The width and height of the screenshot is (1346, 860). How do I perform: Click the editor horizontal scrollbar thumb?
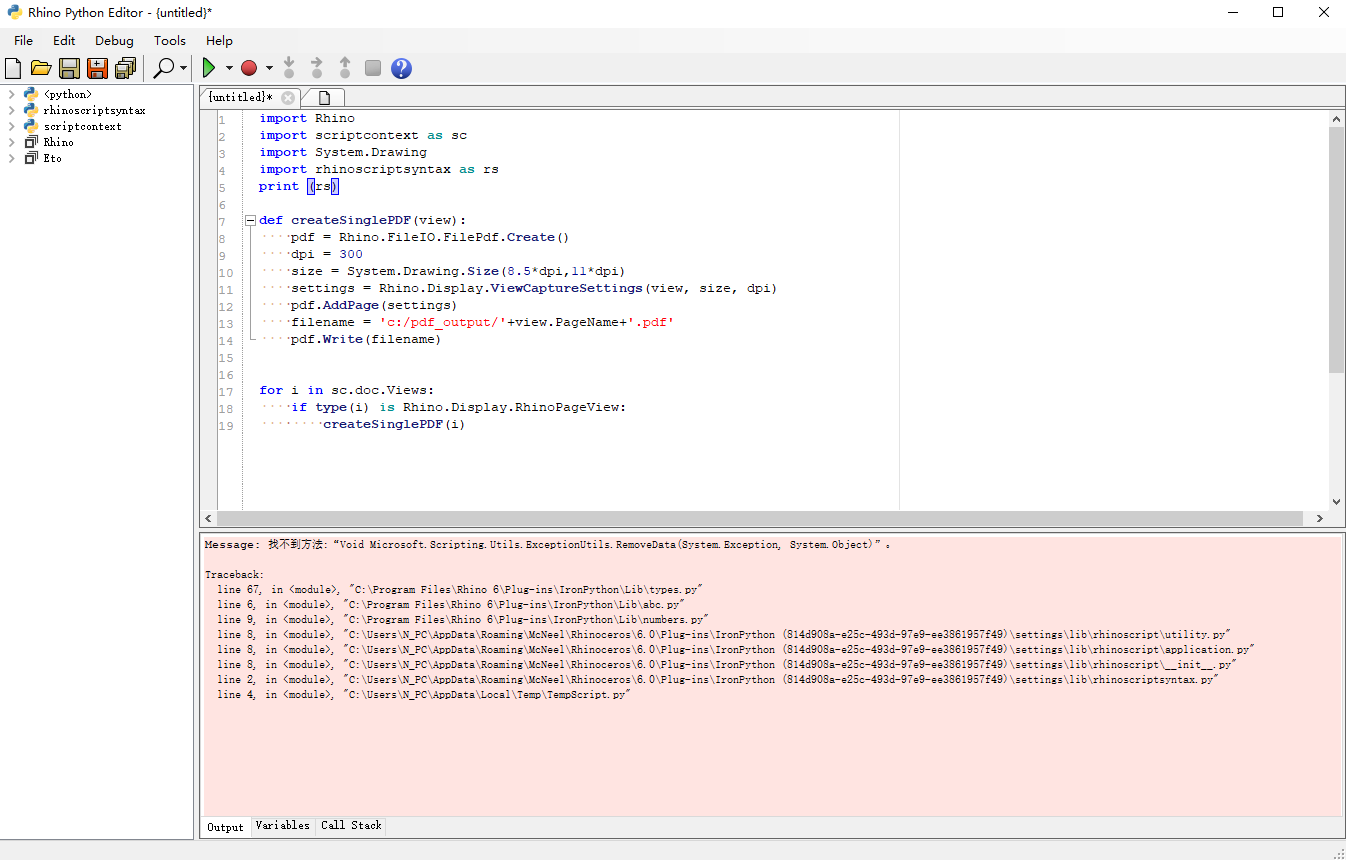760,518
